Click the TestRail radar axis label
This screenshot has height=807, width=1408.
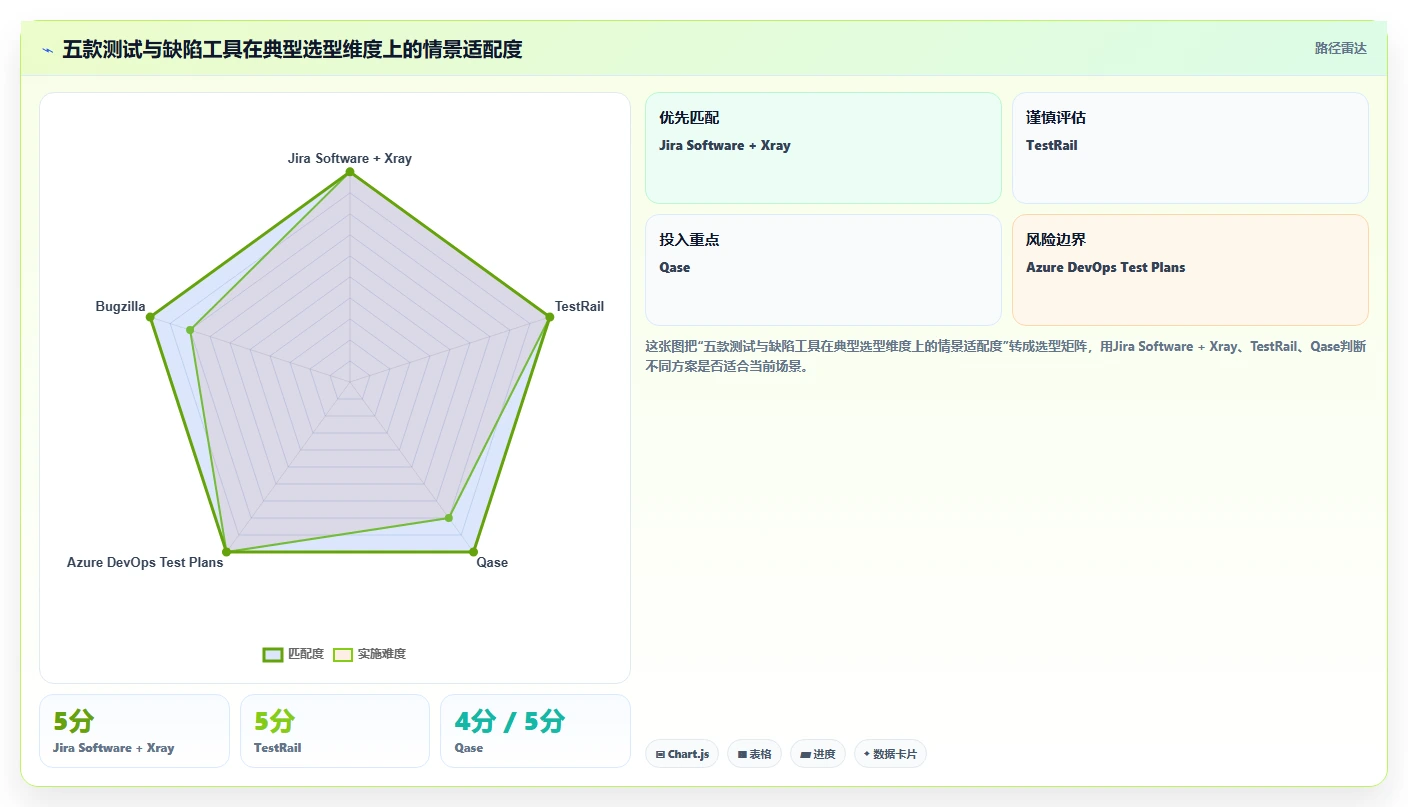coord(579,306)
